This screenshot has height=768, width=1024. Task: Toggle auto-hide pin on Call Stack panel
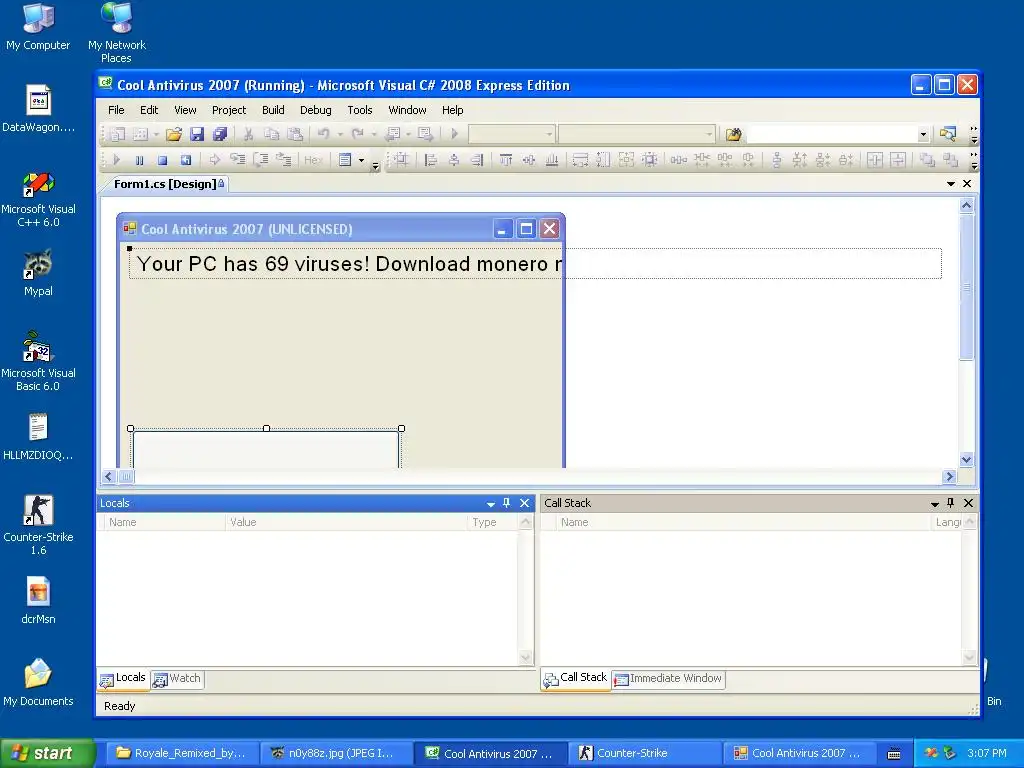pyautogui.click(x=951, y=503)
